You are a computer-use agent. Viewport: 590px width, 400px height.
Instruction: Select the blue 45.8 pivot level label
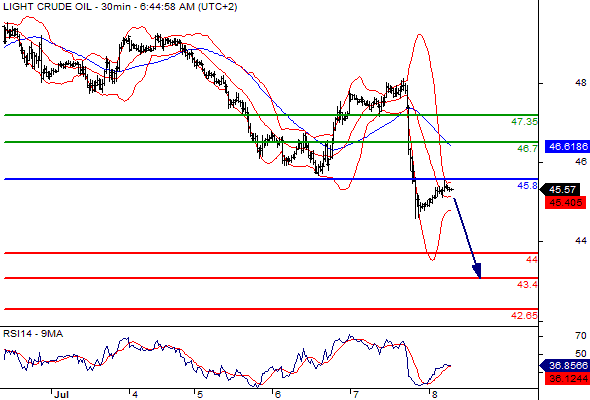click(527, 186)
